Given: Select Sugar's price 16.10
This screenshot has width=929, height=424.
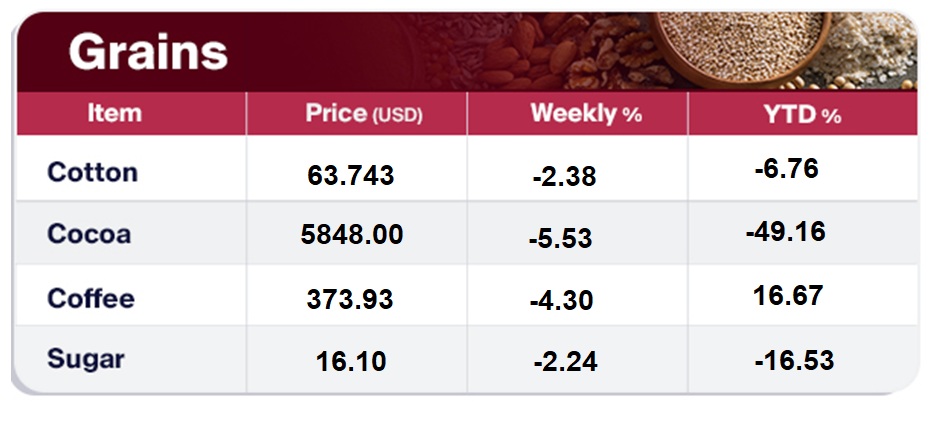Looking at the screenshot, I should (x=351, y=359).
